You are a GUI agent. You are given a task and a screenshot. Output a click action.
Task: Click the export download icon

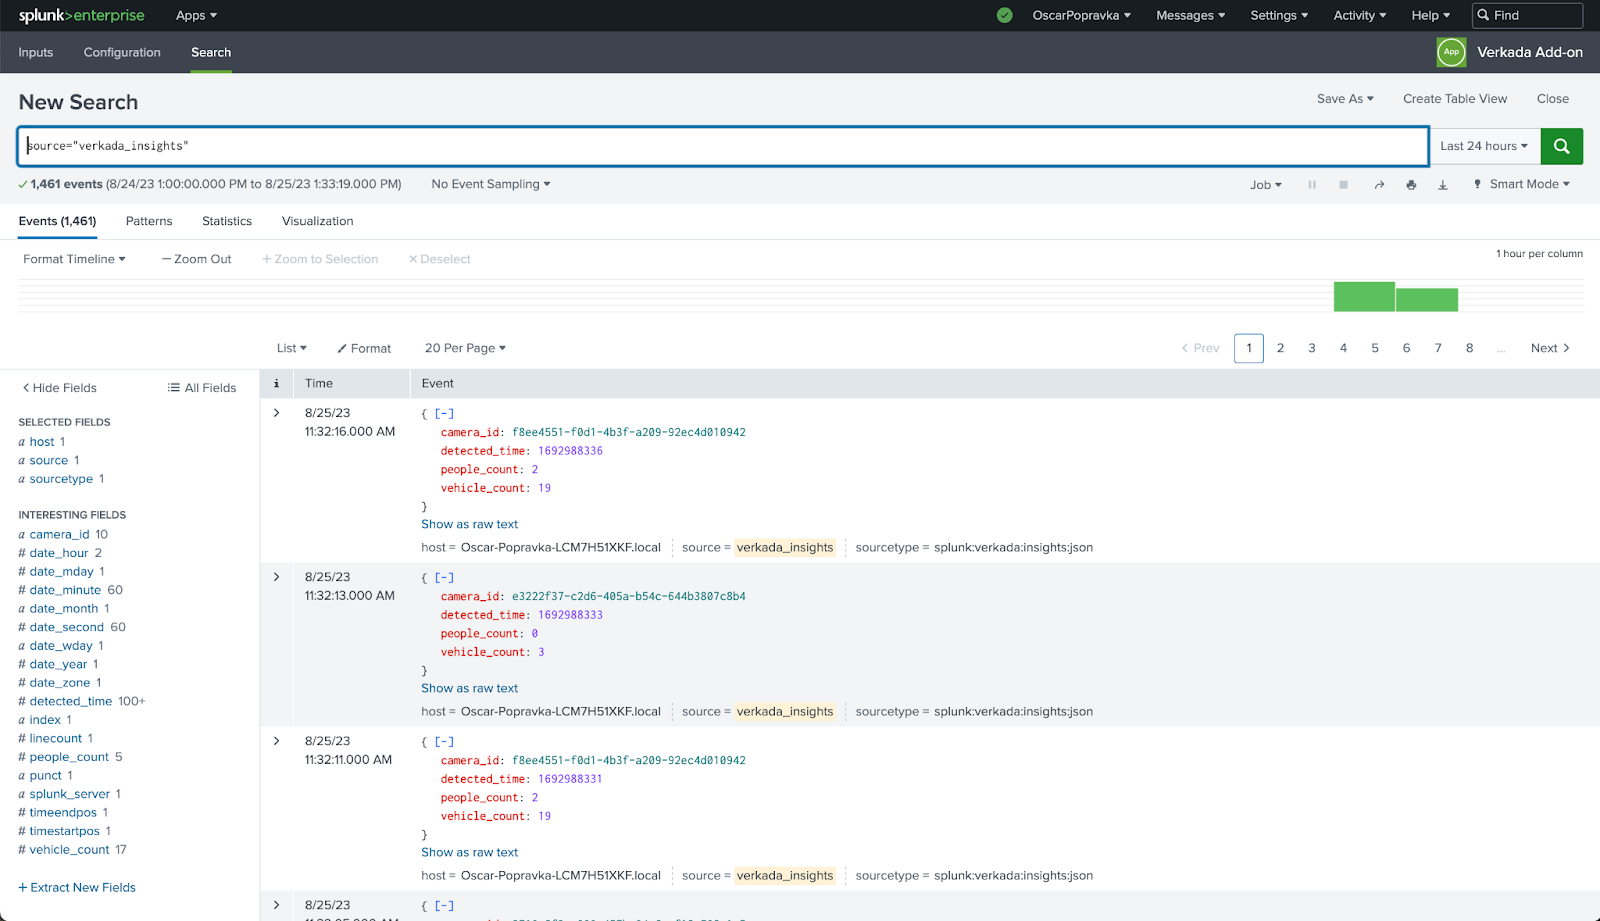1442,185
